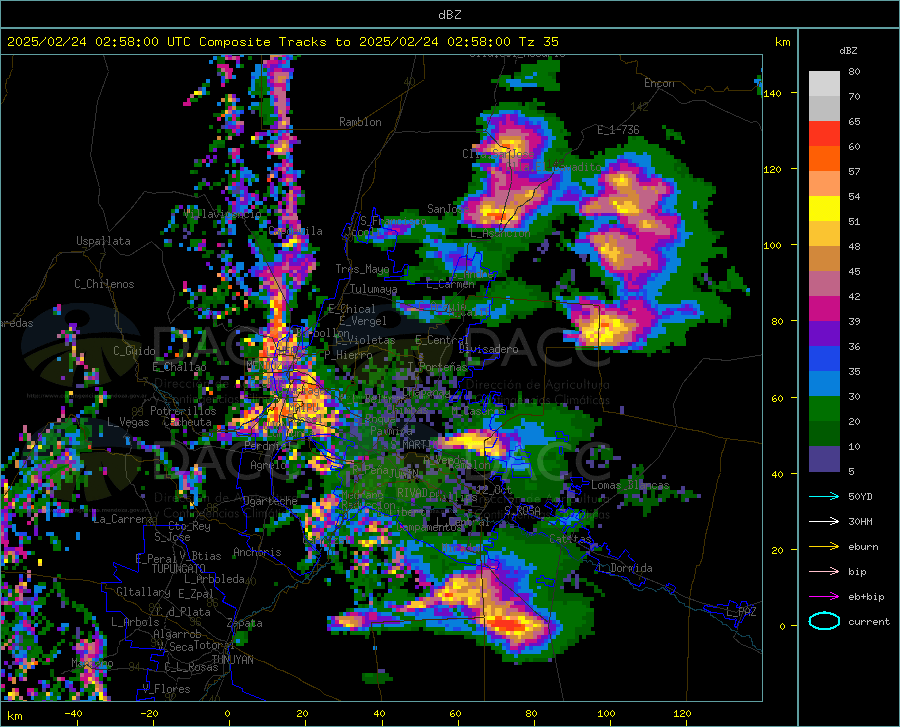Screen dimensions: 900x727
Task: Click the L_PAZ map label
Action: click(741, 612)
